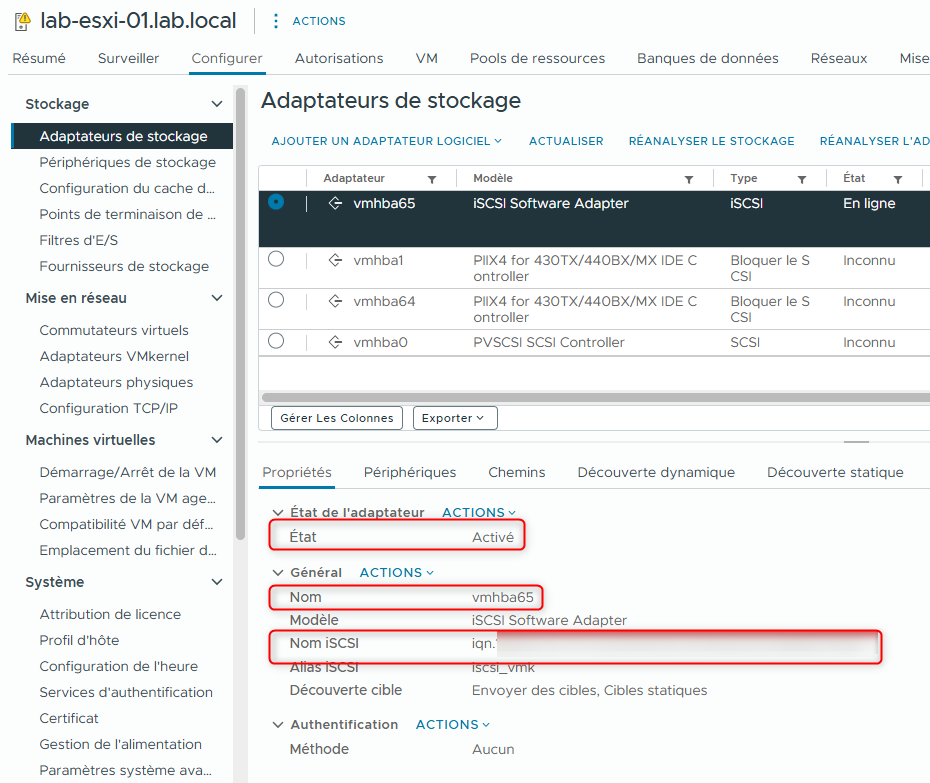Viewport: 930px width, 783px height.
Task: Collapse the Général section
Action: click(277, 572)
